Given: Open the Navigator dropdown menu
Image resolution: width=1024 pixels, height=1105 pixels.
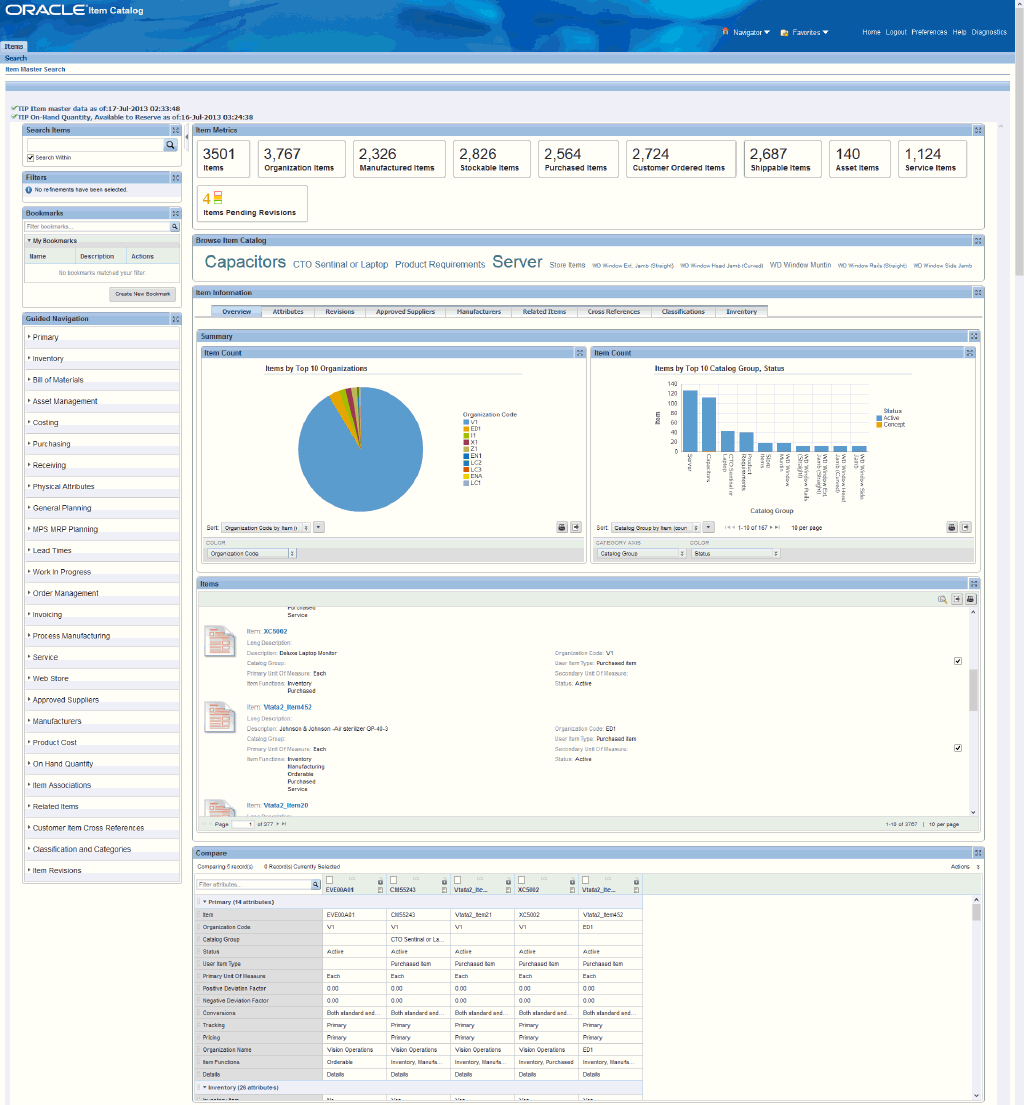Looking at the screenshot, I should coord(751,32).
